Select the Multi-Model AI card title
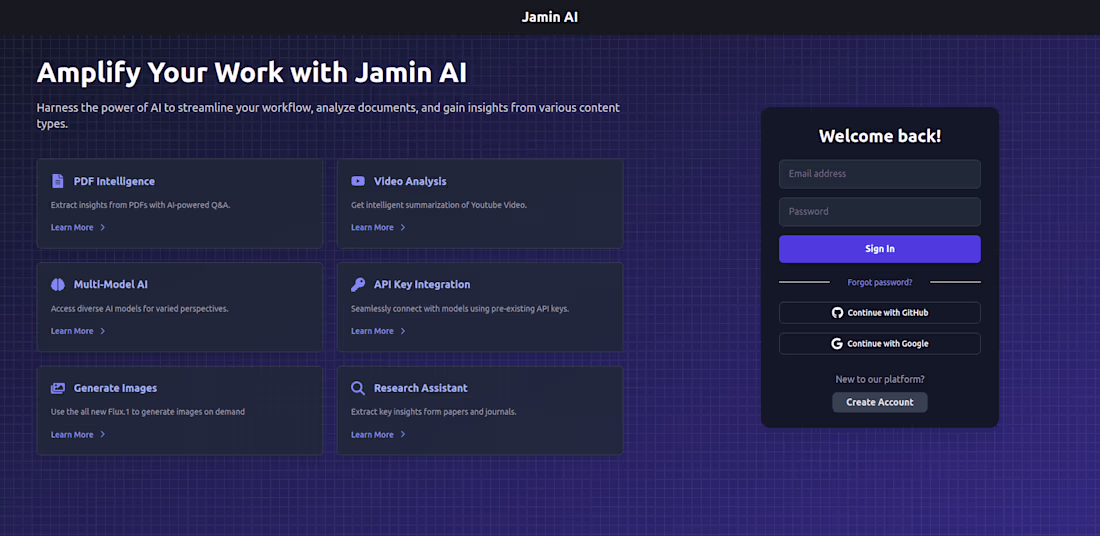The height and width of the screenshot is (536, 1100). pyautogui.click(x=111, y=285)
